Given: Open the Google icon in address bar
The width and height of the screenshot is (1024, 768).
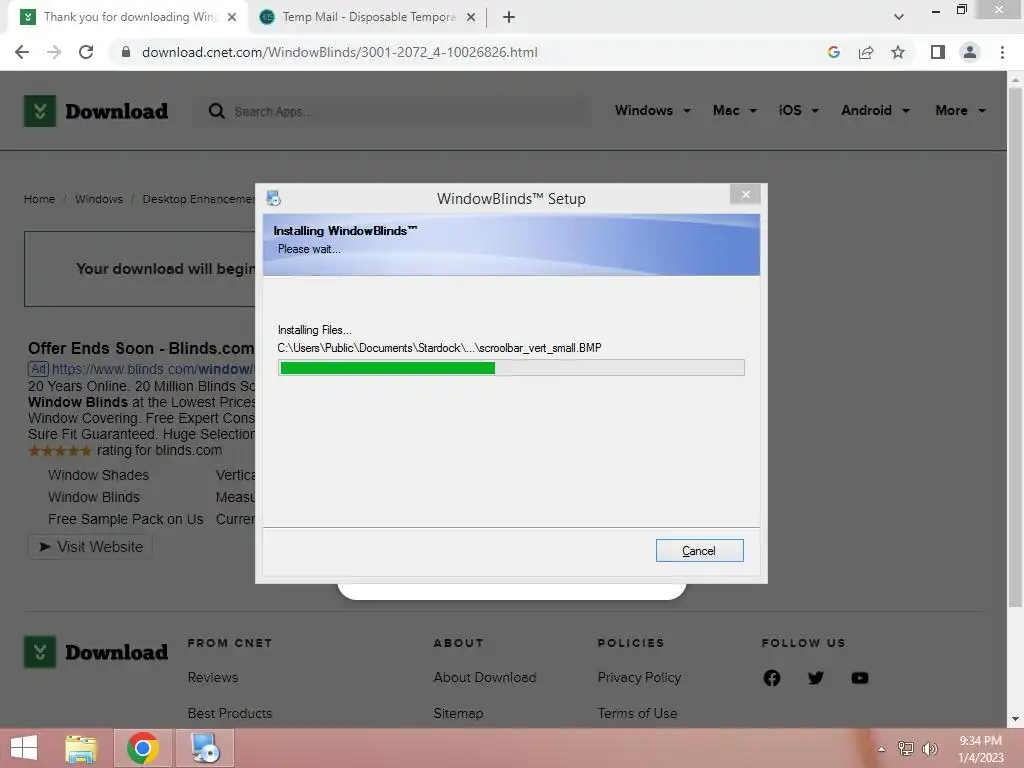Looking at the screenshot, I should (833, 52).
